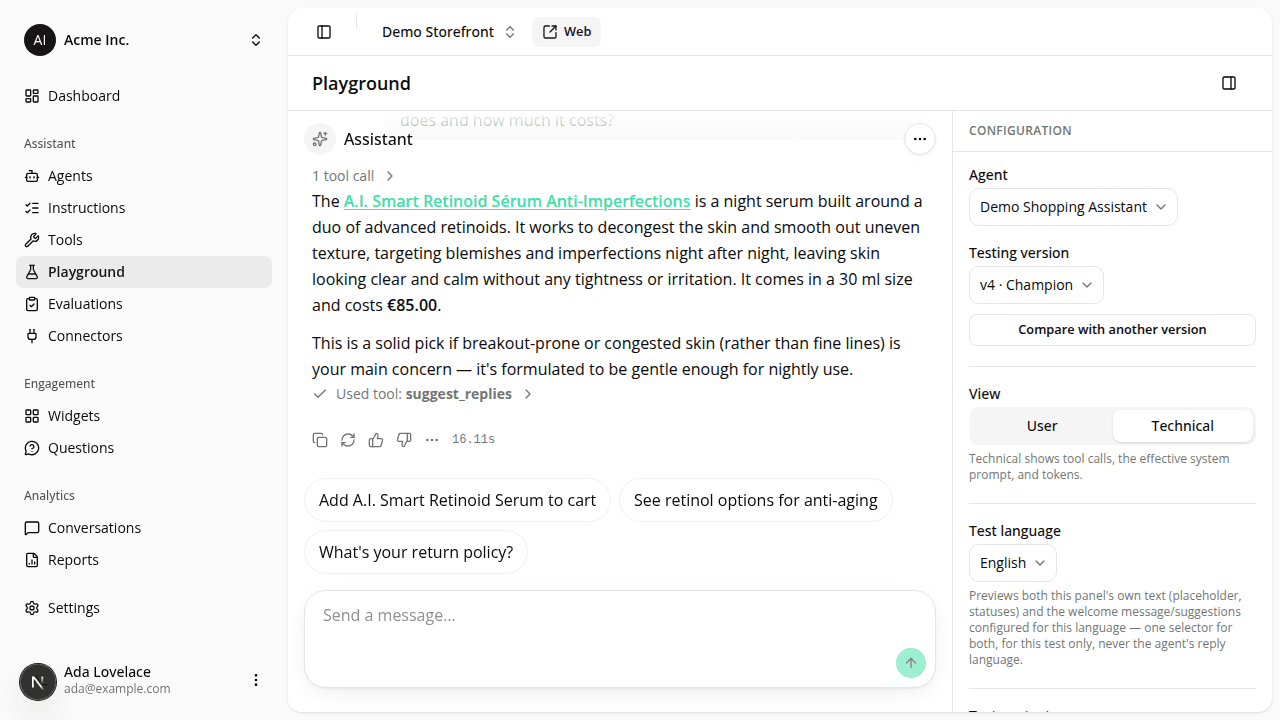This screenshot has width=1280, height=720.
Task: Click the send message arrow button
Action: tap(911, 662)
